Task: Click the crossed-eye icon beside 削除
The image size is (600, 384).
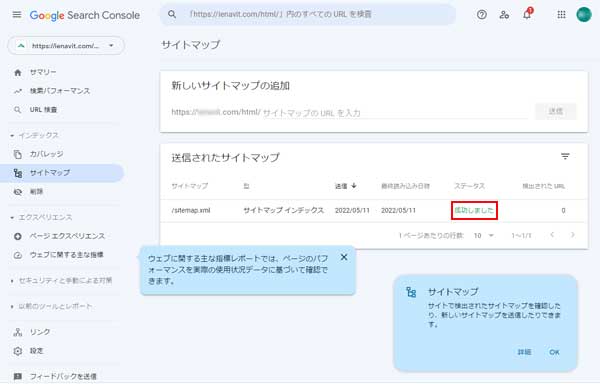Action: [x=18, y=192]
